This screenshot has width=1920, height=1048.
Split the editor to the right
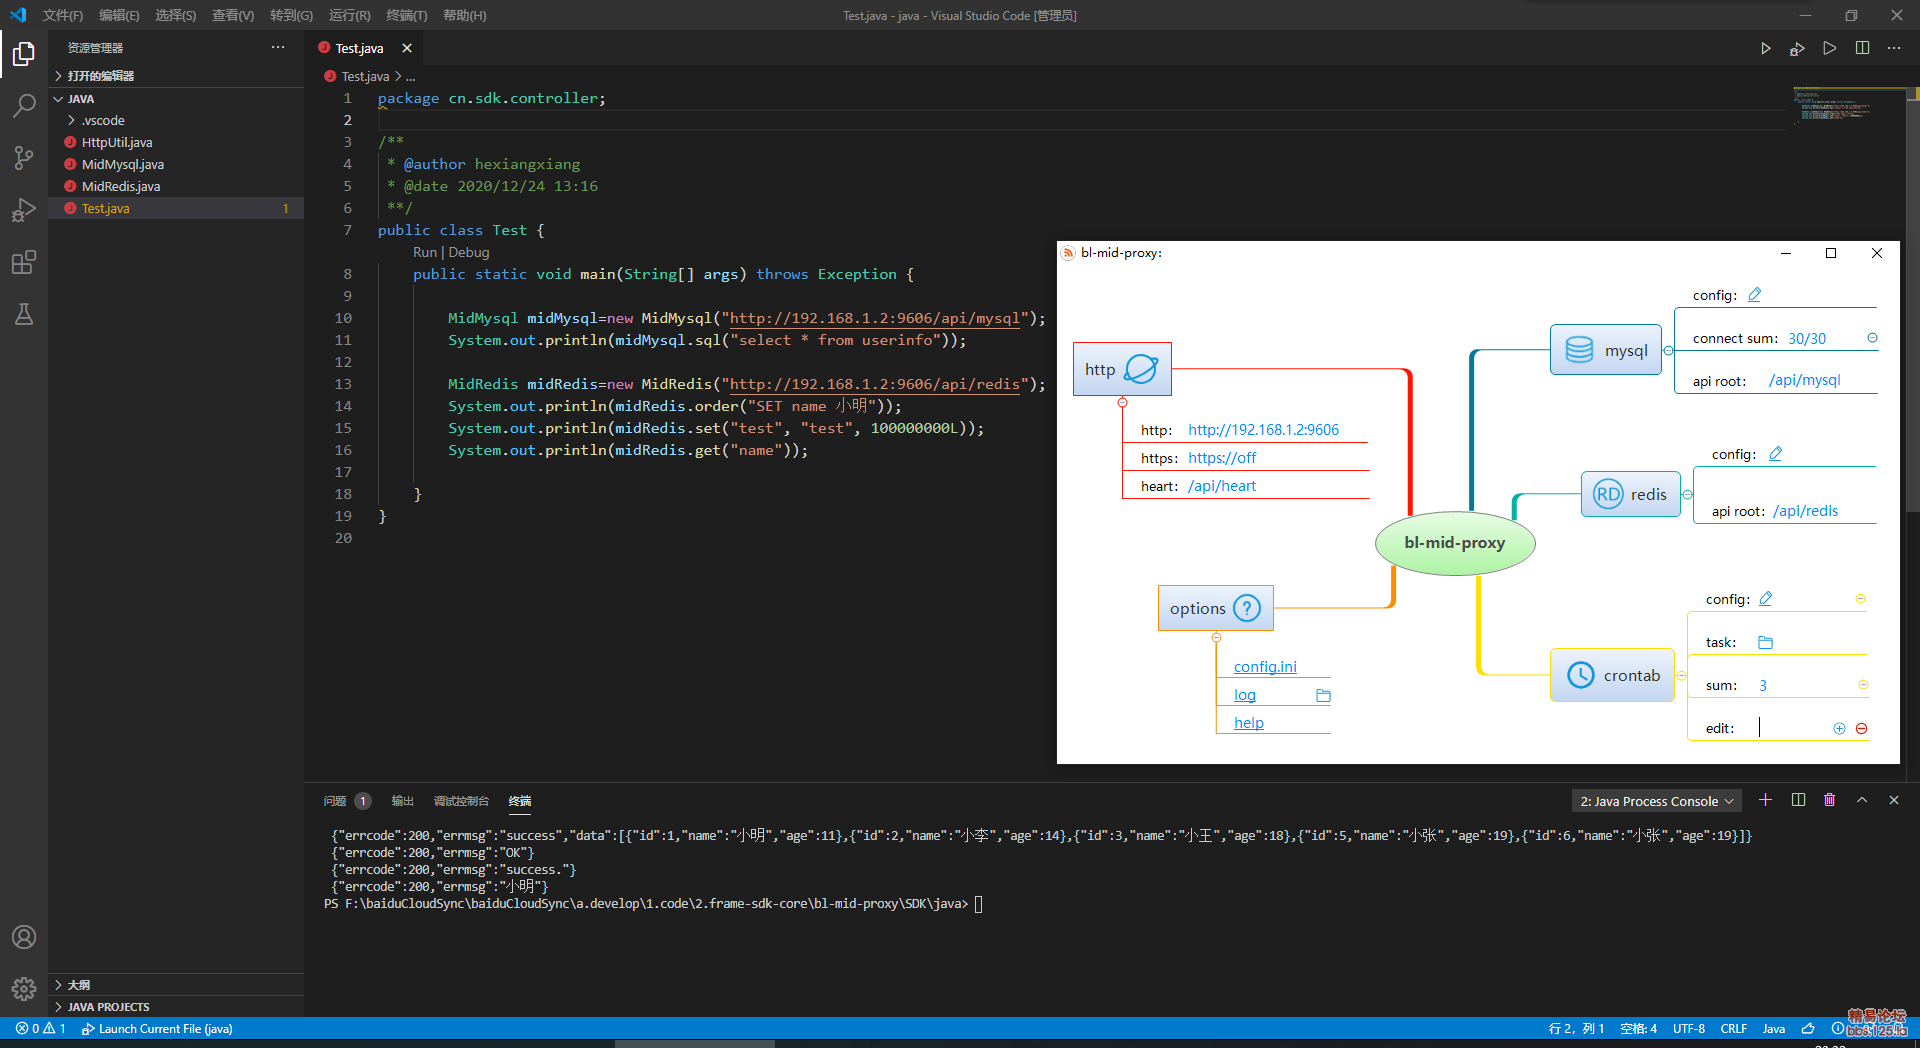(1862, 48)
